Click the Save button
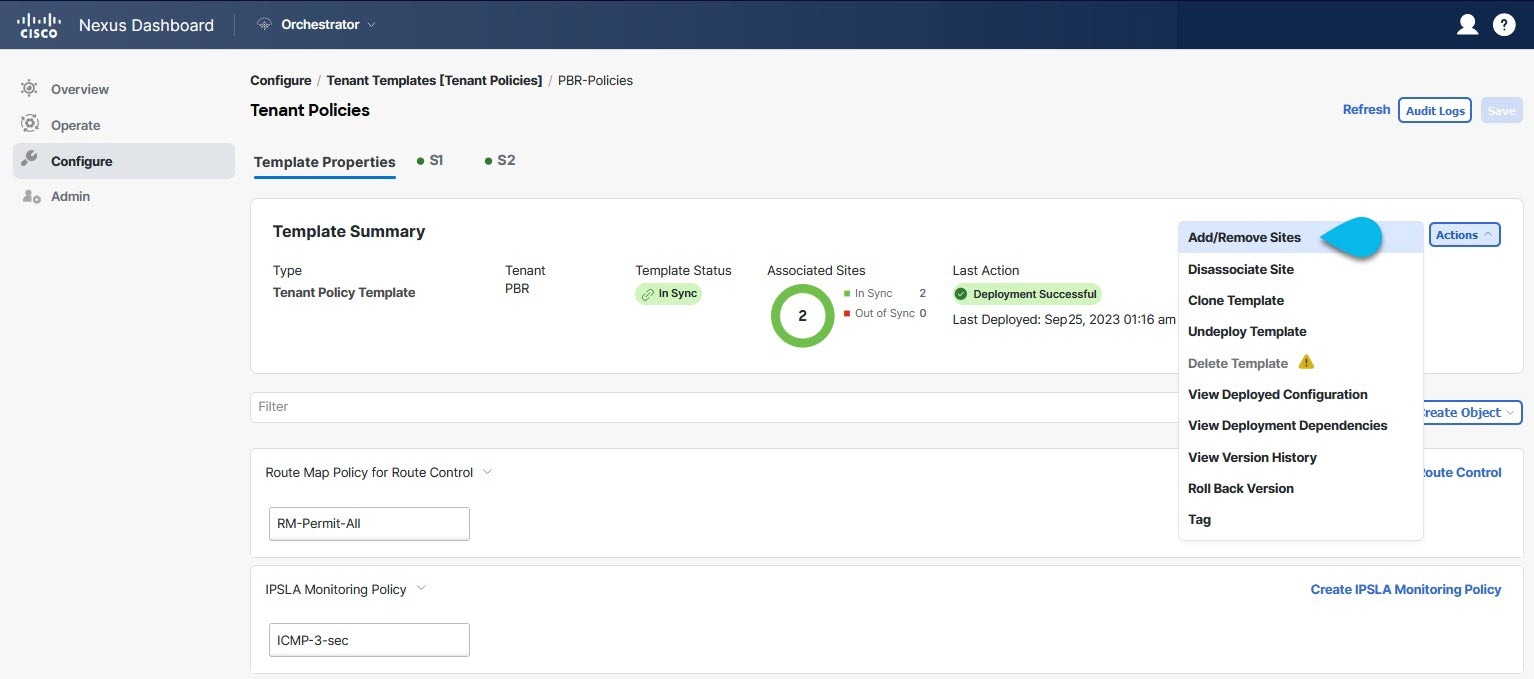1534x679 pixels. [x=1501, y=110]
